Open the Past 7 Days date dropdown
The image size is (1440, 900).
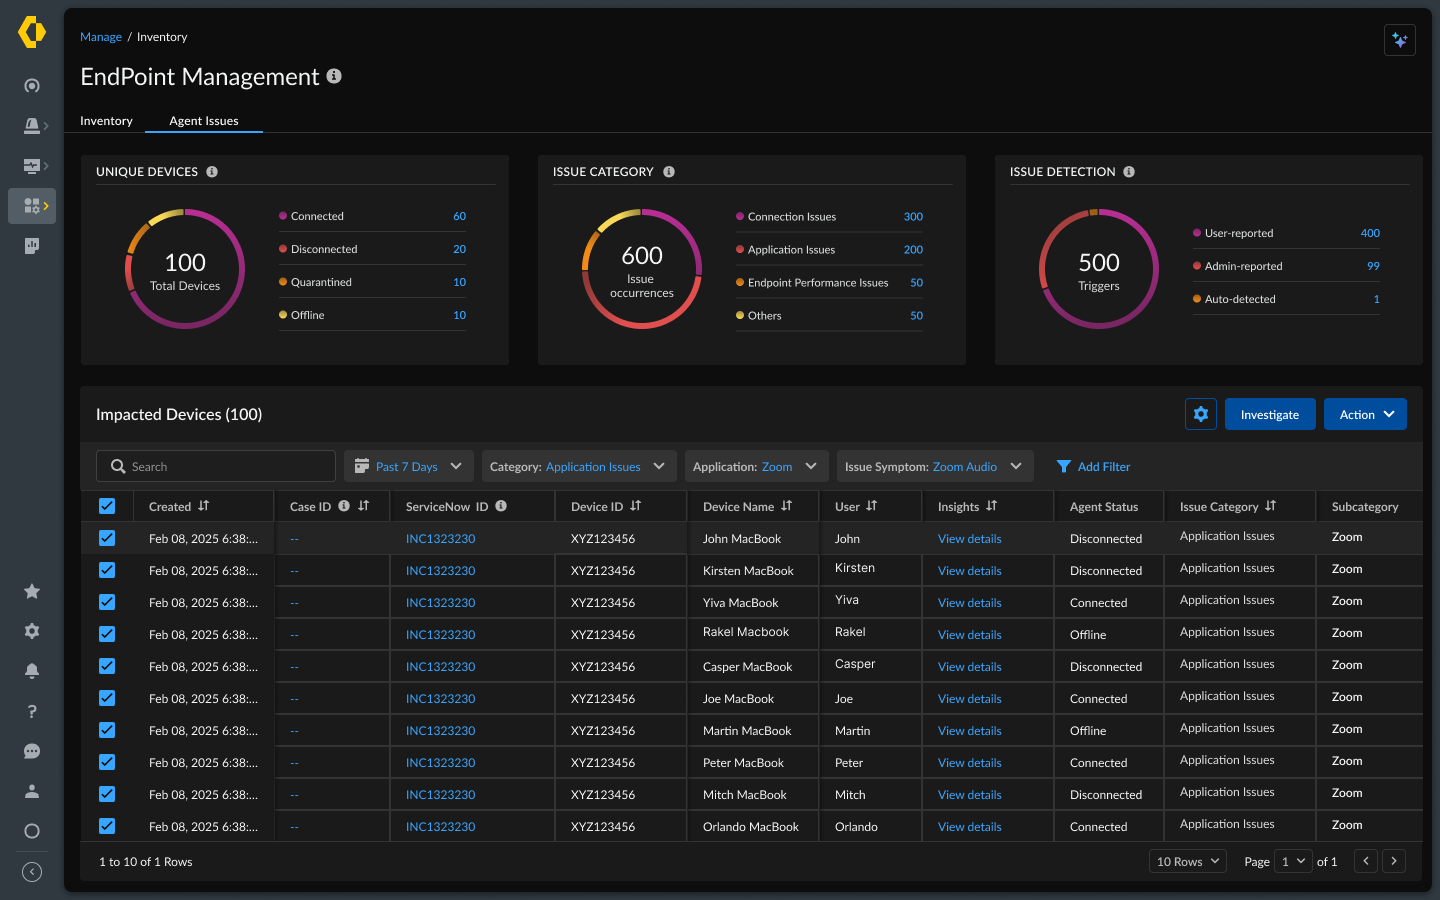(x=409, y=466)
